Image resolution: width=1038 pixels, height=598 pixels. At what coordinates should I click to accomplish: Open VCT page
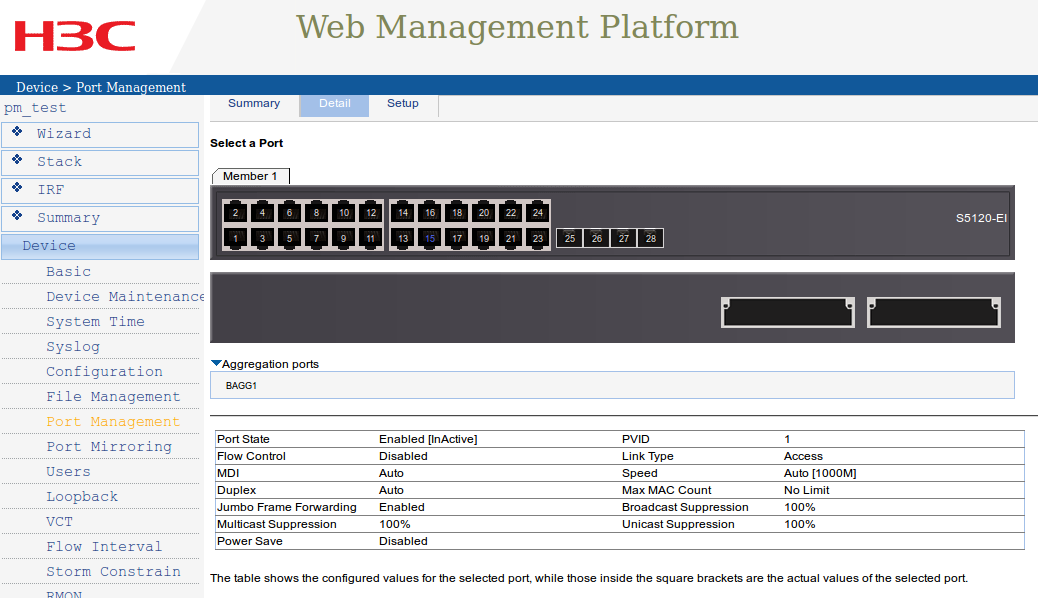coord(60,522)
